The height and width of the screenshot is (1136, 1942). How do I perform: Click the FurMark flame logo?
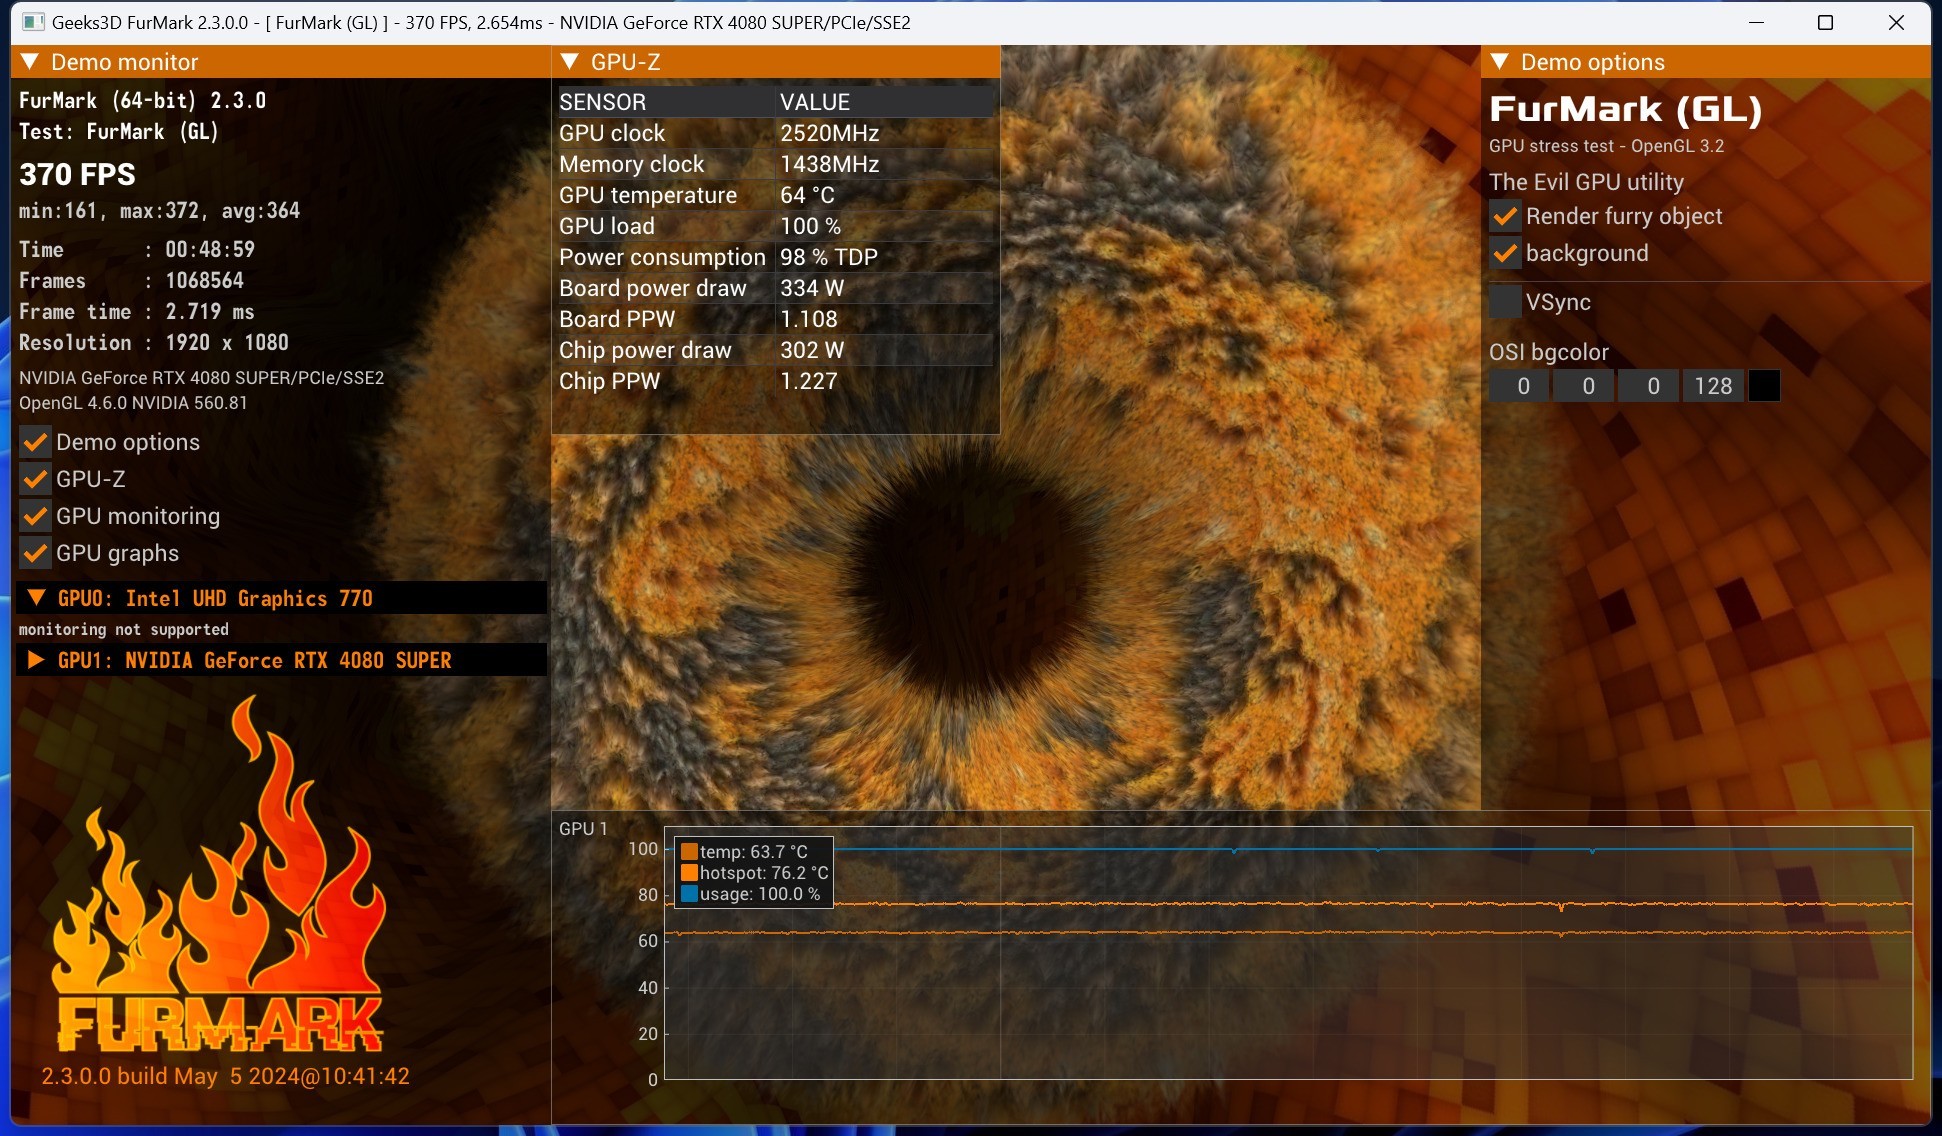click(x=219, y=875)
